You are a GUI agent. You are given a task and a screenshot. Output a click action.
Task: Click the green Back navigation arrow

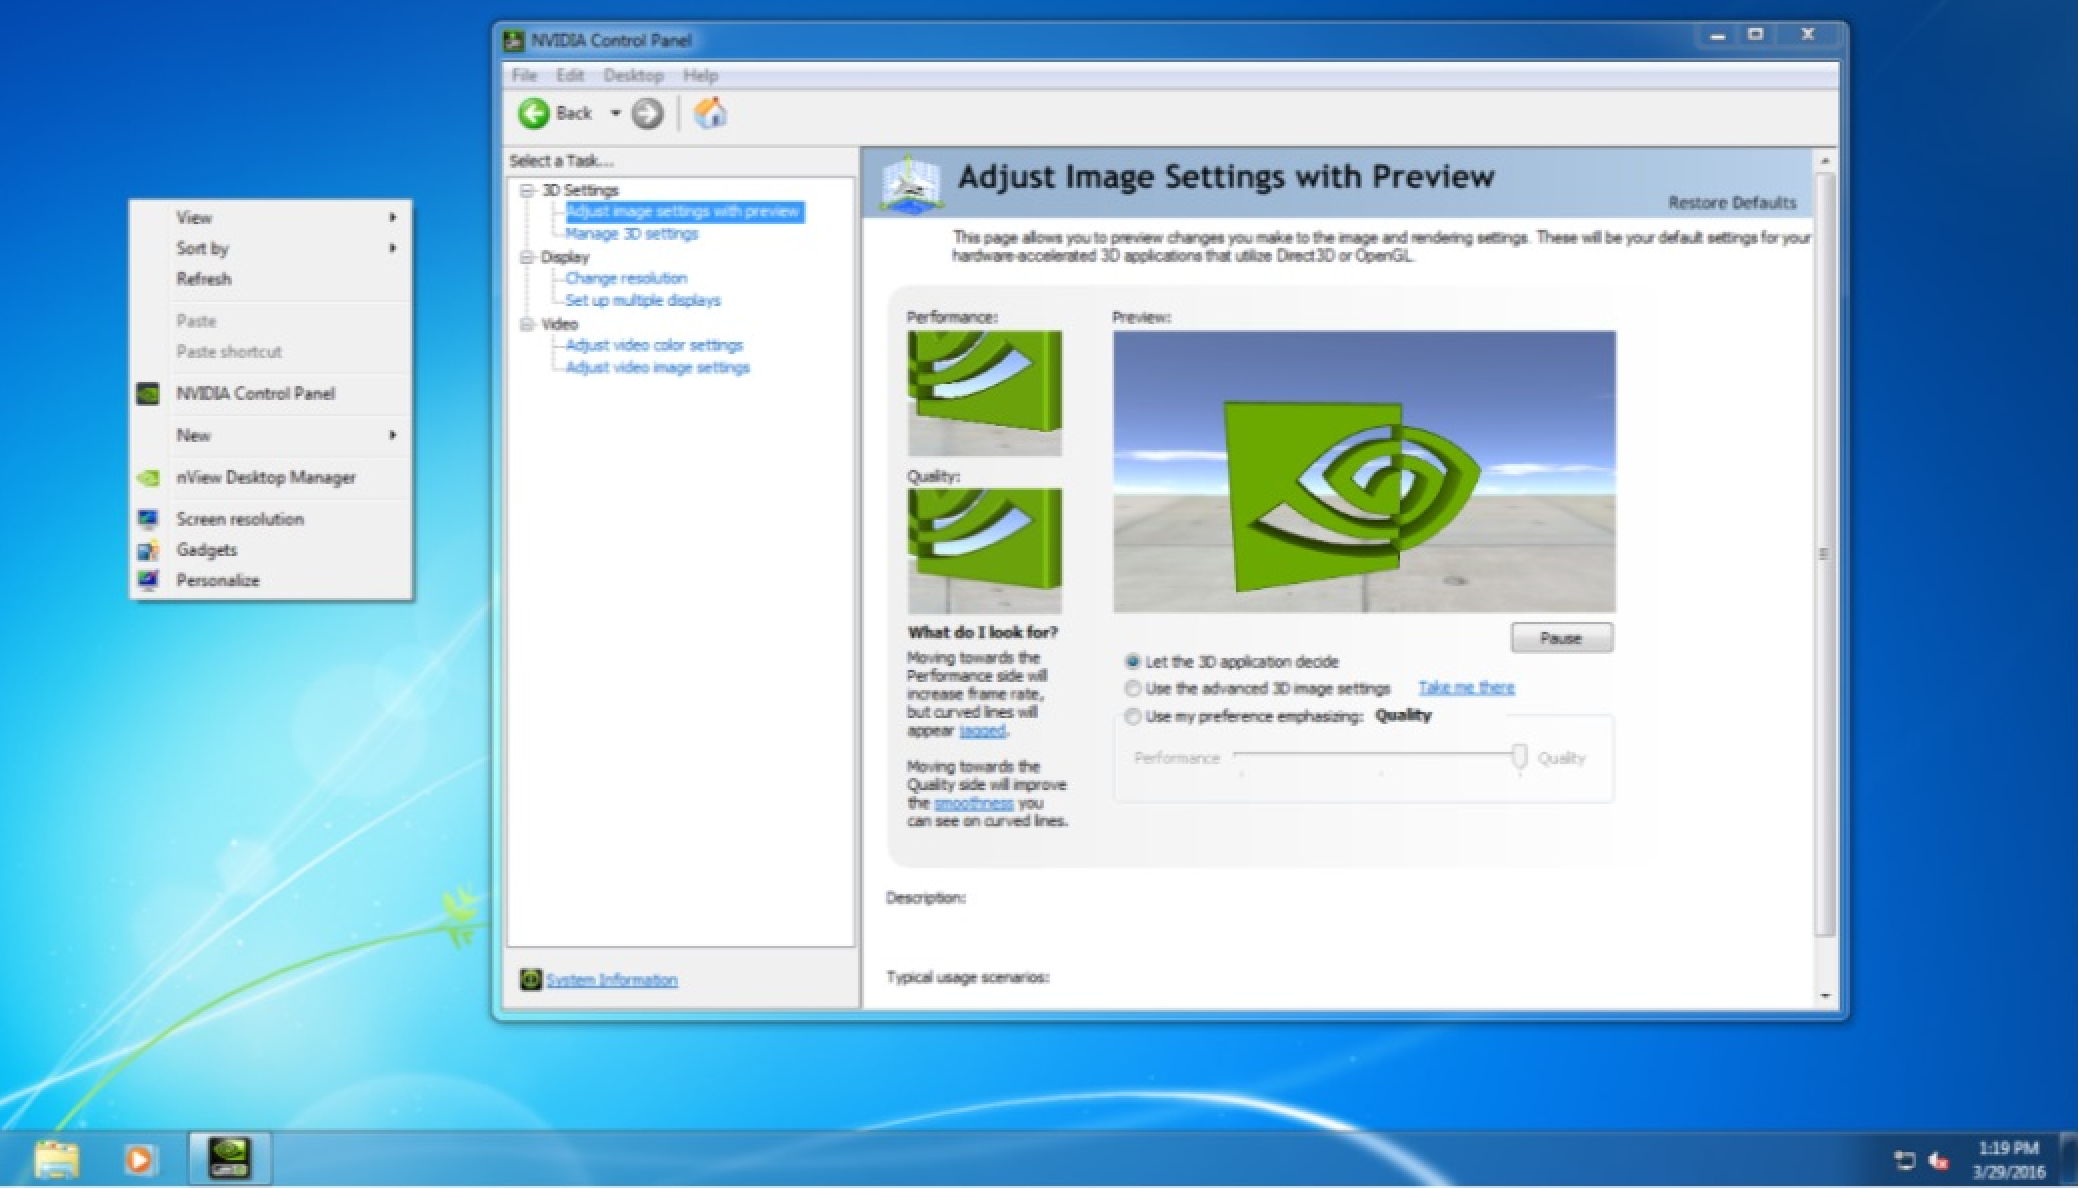pyautogui.click(x=536, y=113)
